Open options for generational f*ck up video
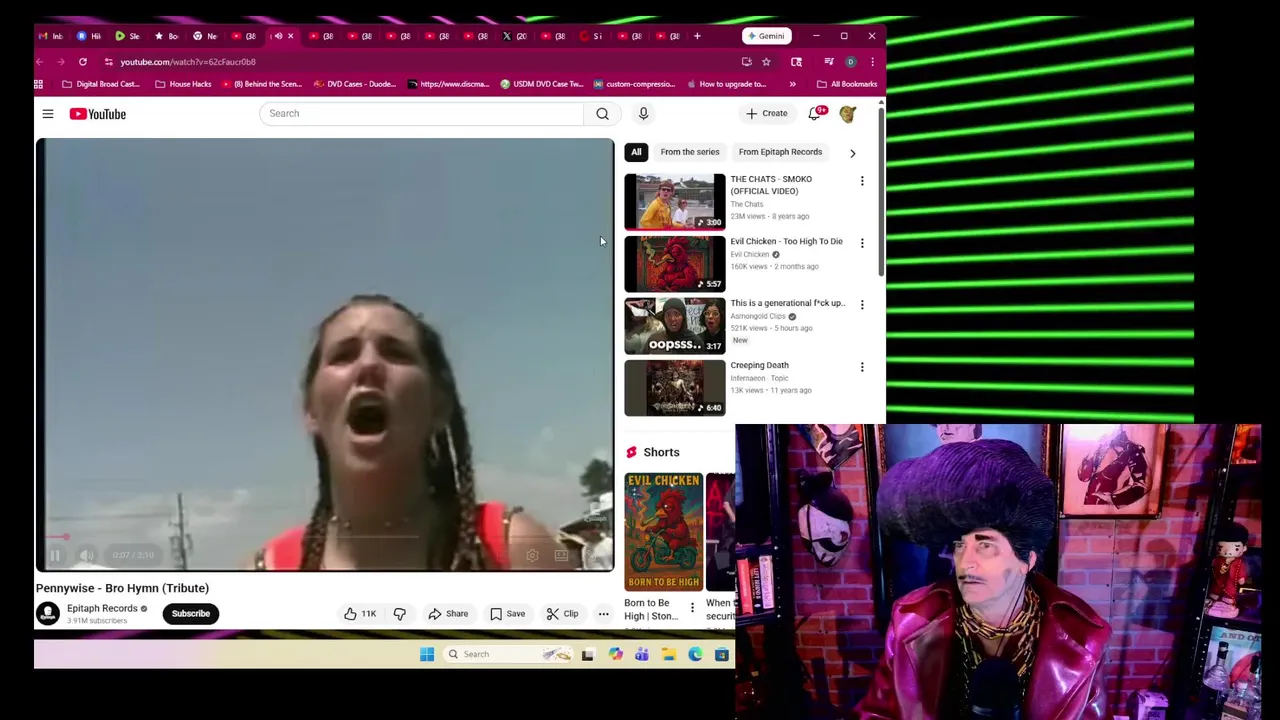1280x720 pixels. tap(862, 305)
